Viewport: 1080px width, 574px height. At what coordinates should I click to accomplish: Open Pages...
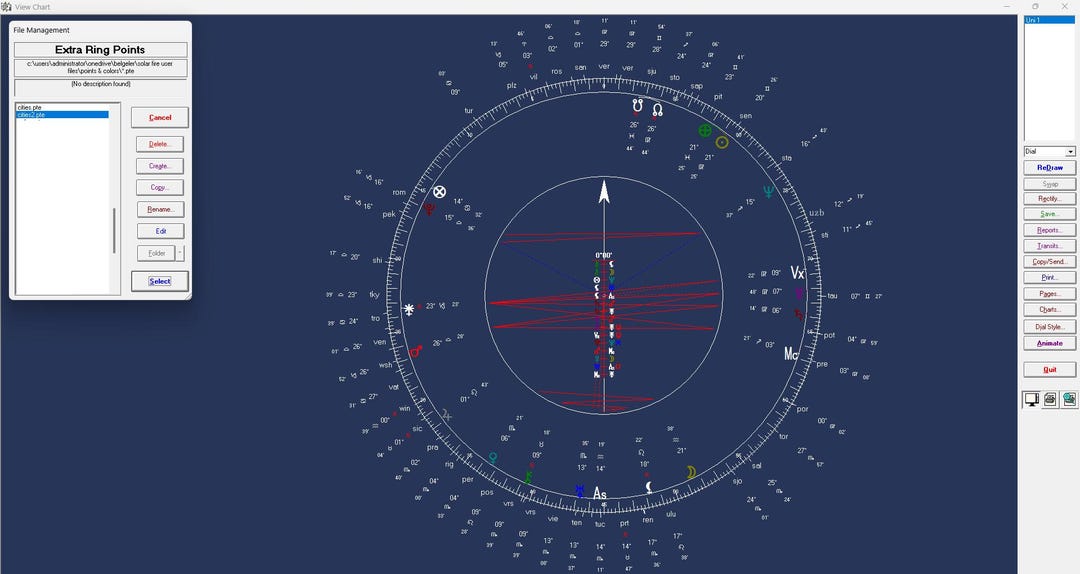(x=1050, y=294)
